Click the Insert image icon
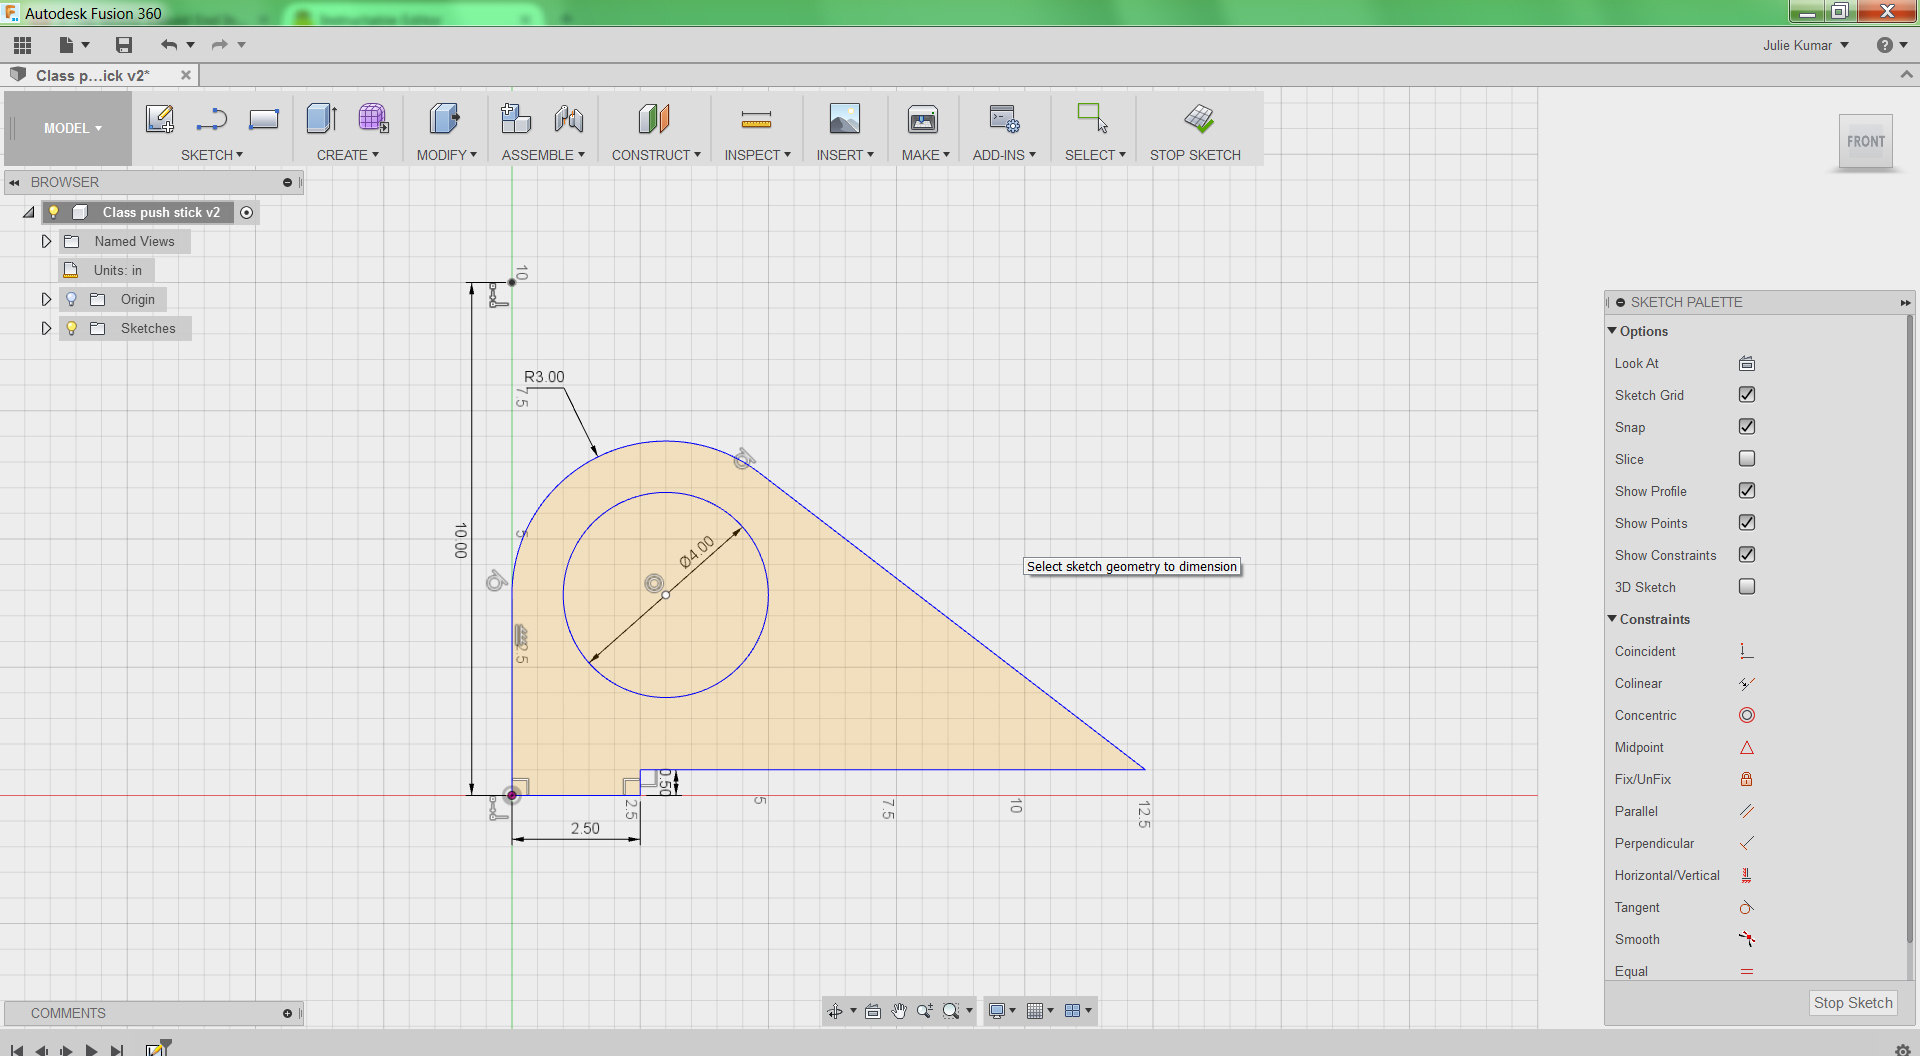Screen dimensions: 1920x1056 pos(845,119)
